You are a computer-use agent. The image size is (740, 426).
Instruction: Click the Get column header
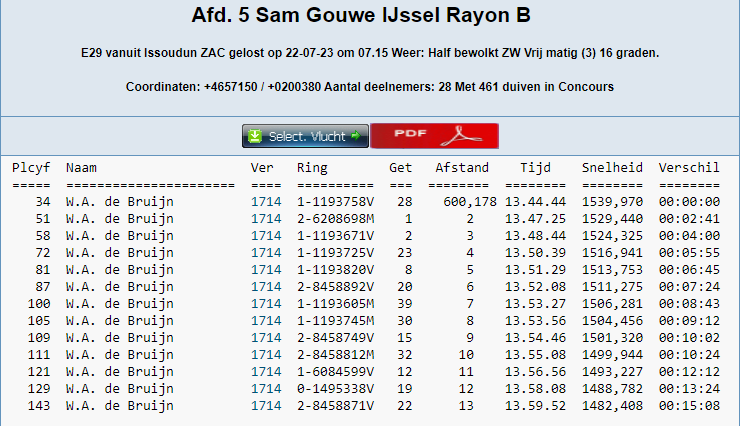point(400,168)
